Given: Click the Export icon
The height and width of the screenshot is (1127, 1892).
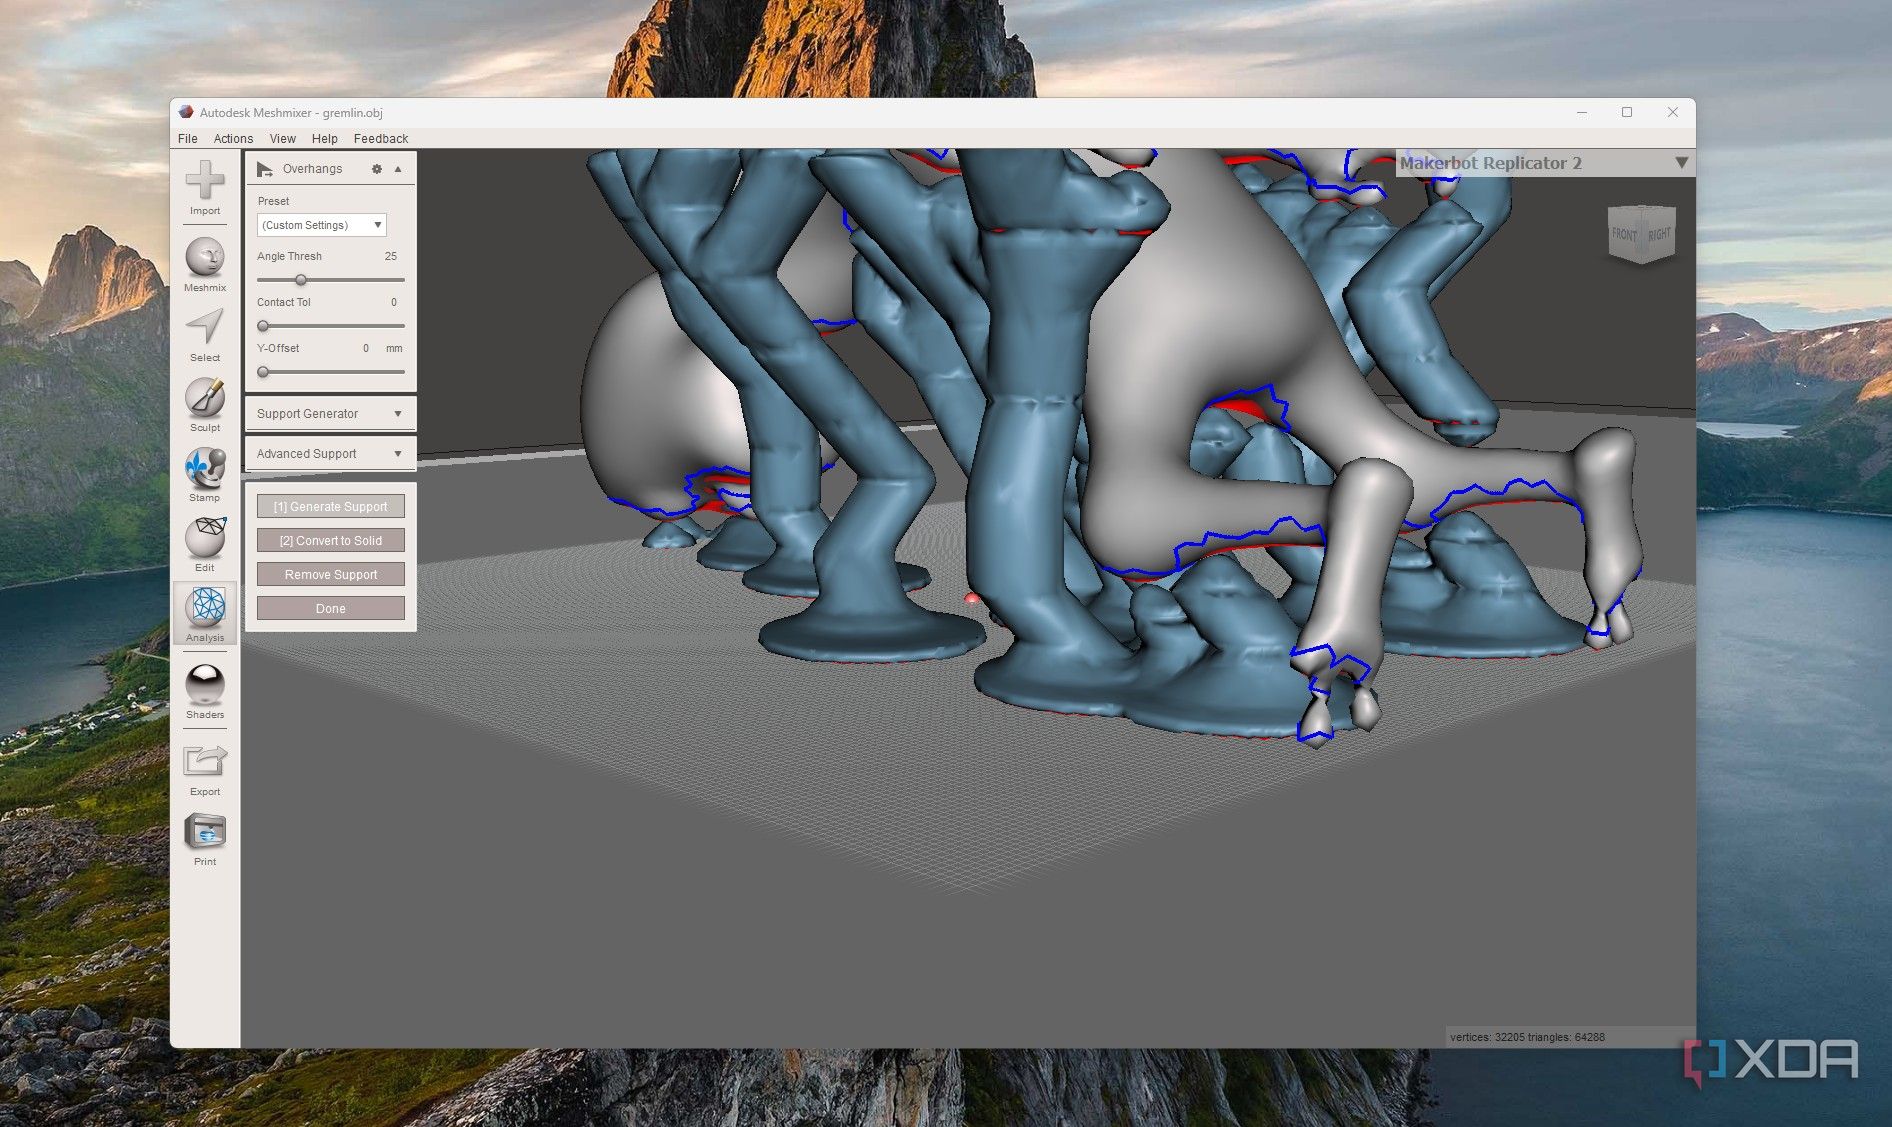Looking at the screenshot, I should tap(205, 769).
